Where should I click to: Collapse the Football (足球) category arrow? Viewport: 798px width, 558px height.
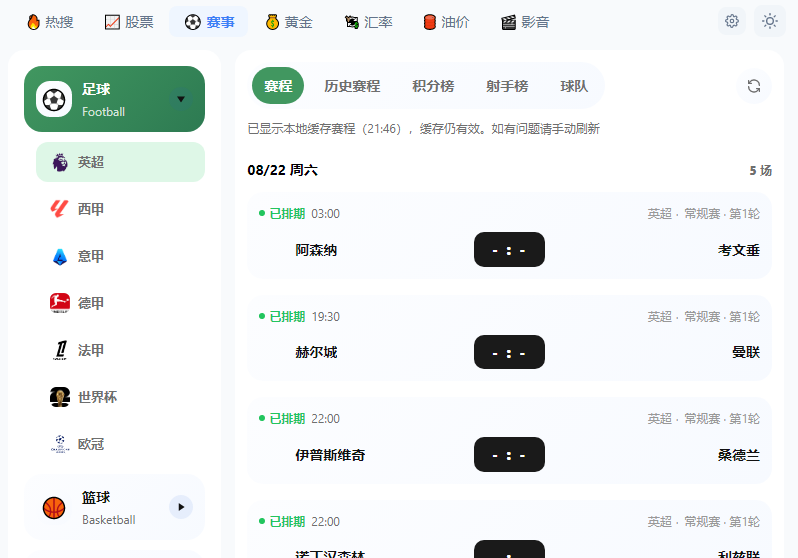pos(181,99)
